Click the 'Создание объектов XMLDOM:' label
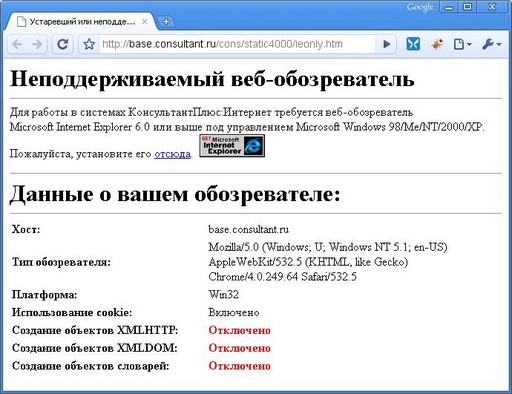The image size is (512, 394). [x=95, y=348]
